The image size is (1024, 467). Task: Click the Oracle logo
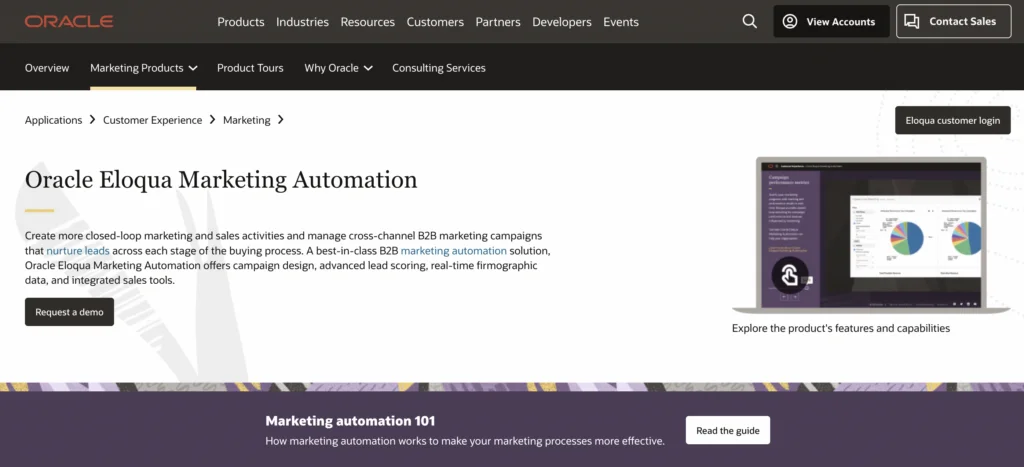pyautogui.click(x=69, y=22)
